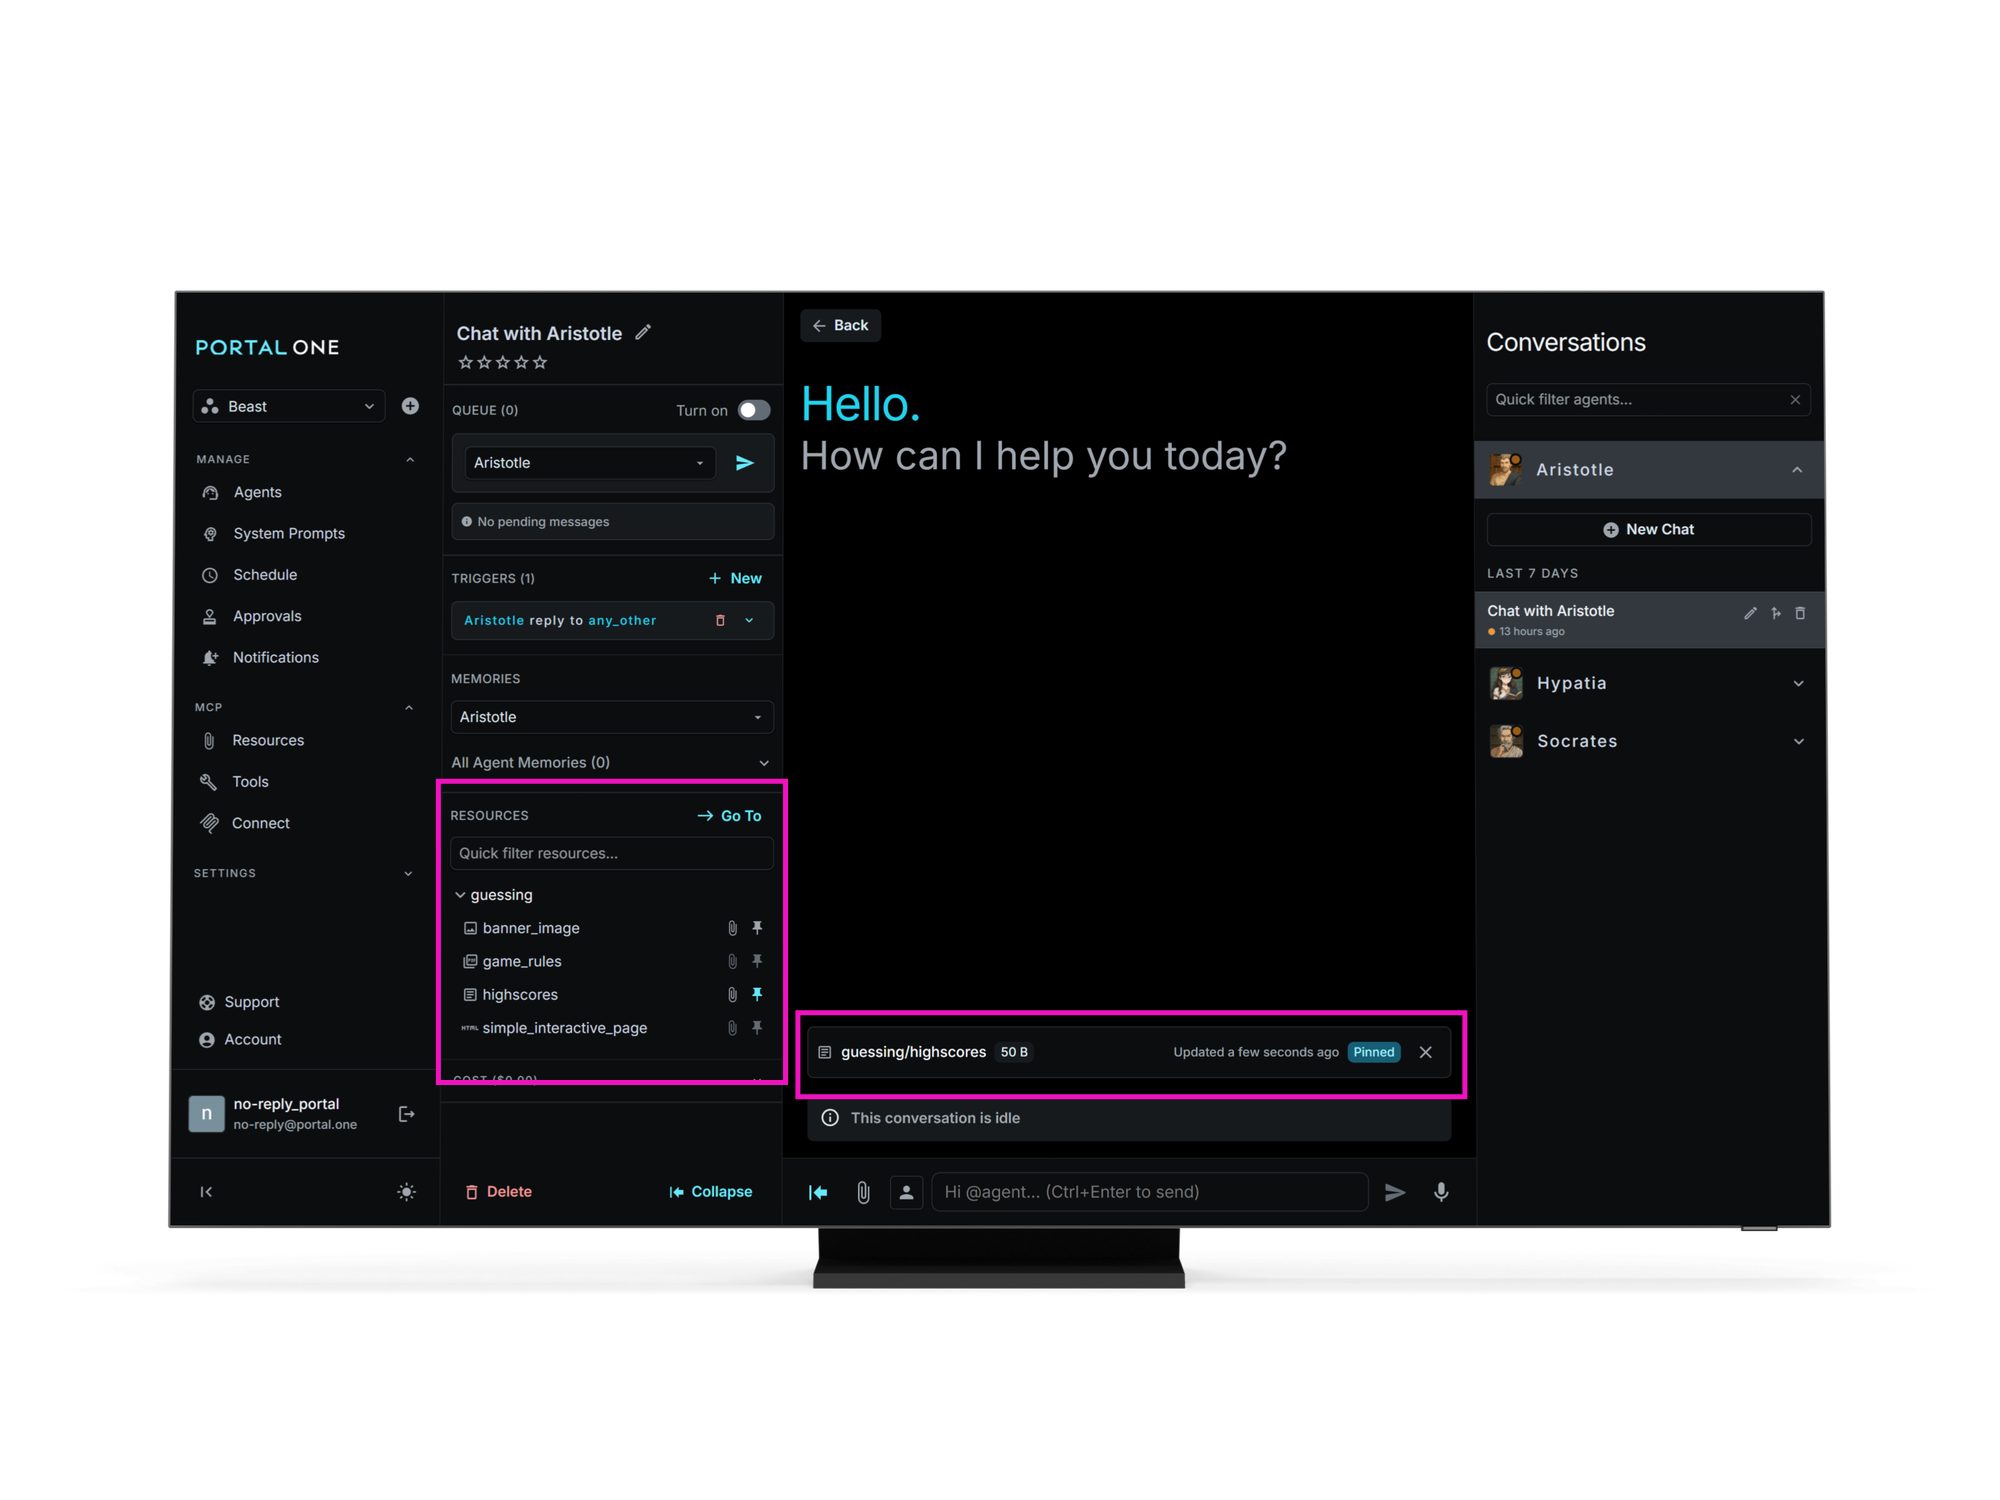Expand Hypatia conversations list
The image size is (2000, 1500).
pyautogui.click(x=1798, y=684)
